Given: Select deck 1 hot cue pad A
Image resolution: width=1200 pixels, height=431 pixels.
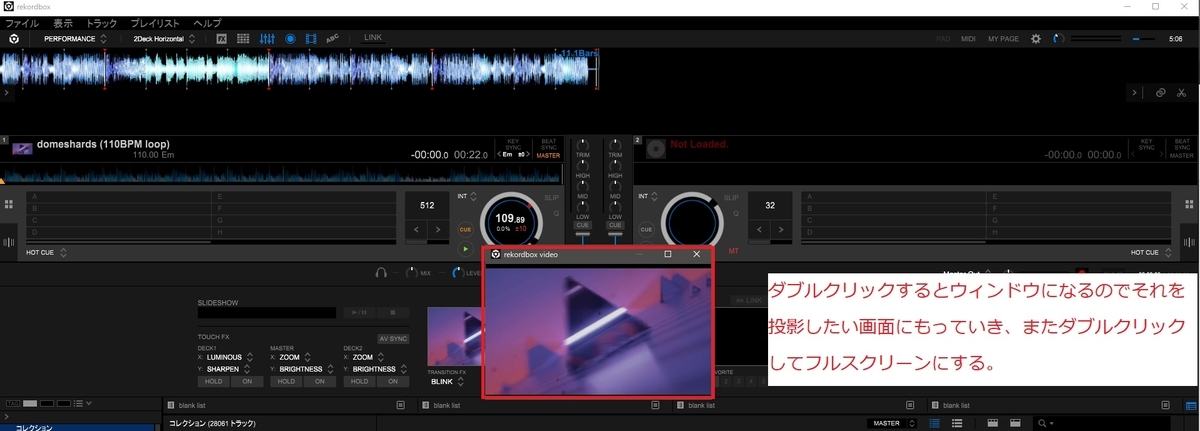Looking at the screenshot, I should pyautogui.click(x=120, y=196).
